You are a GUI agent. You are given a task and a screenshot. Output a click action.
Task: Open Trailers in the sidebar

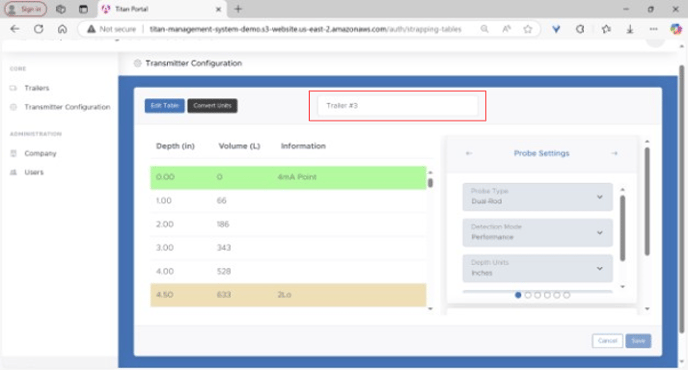37,88
